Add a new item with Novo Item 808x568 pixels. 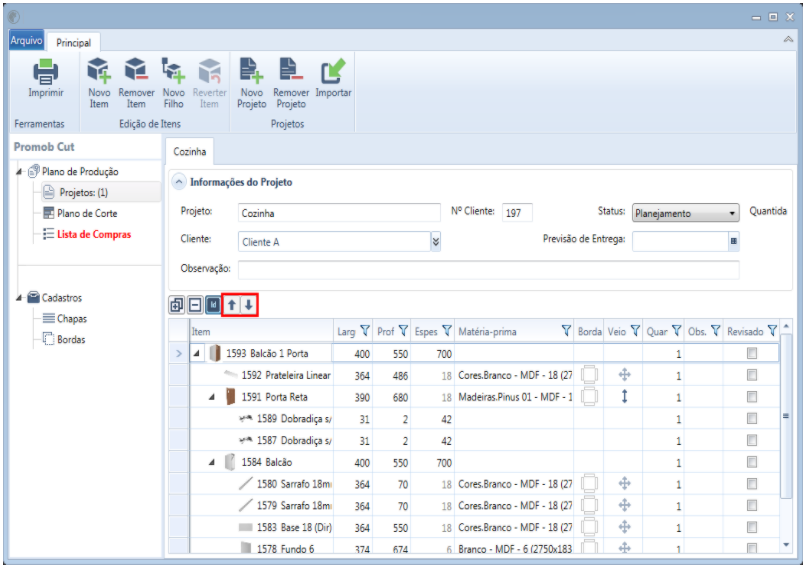click(x=99, y=71)
